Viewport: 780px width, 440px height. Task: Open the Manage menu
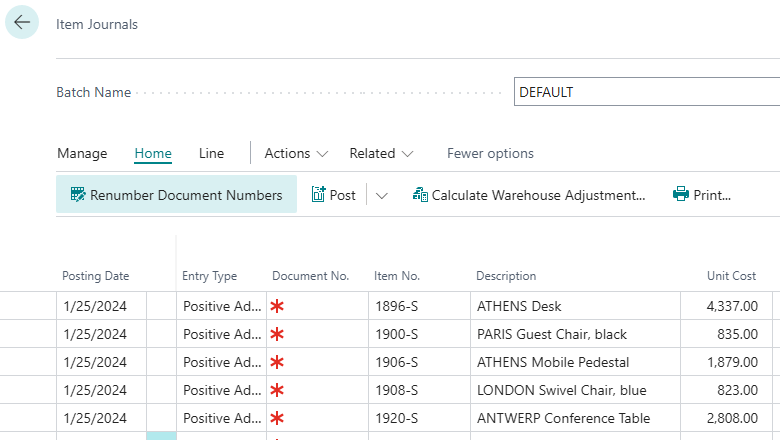(82, 153)
